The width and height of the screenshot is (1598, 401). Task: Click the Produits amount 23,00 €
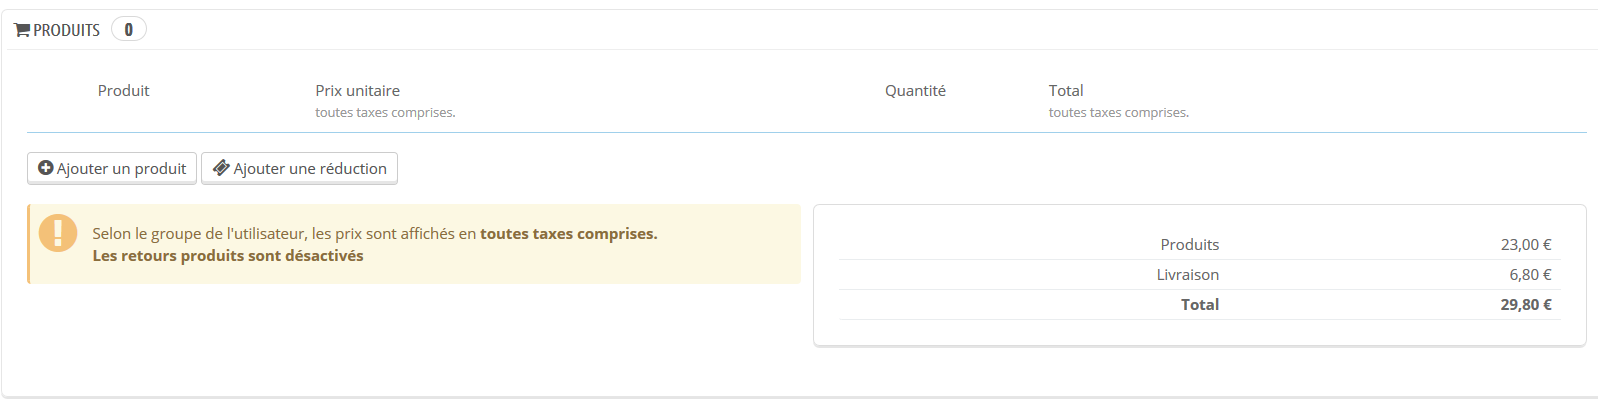tap(1526, 244)
